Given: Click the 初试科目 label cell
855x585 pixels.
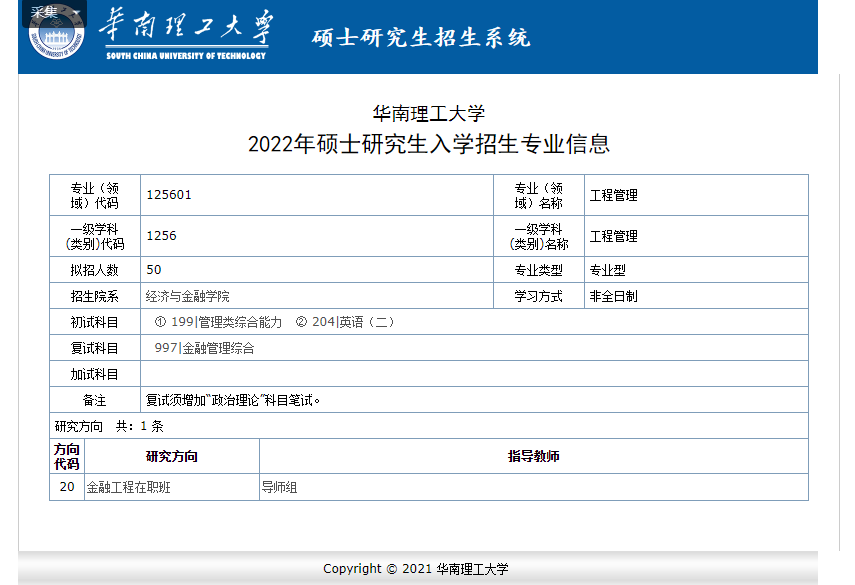Looking at the screenshot, I should (x=95, y=322).
